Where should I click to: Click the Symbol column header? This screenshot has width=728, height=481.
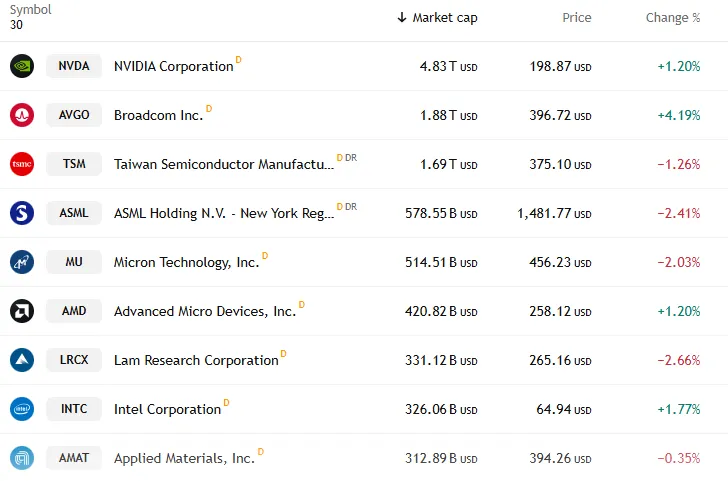[31, 10]
